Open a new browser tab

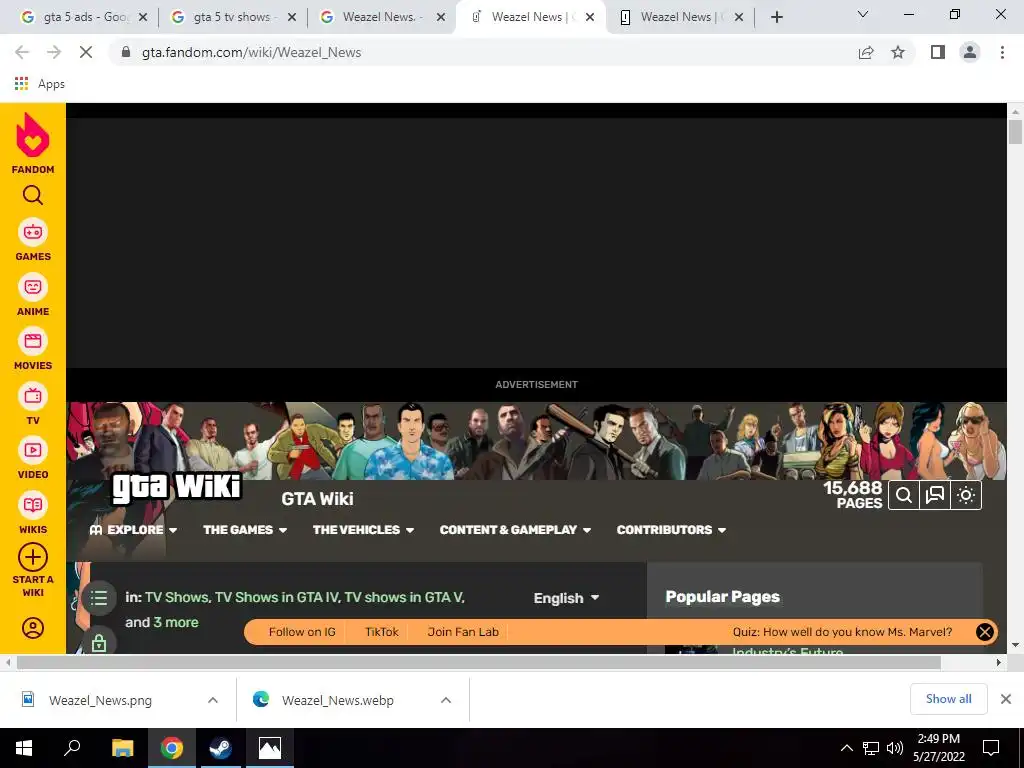[776, 17]
